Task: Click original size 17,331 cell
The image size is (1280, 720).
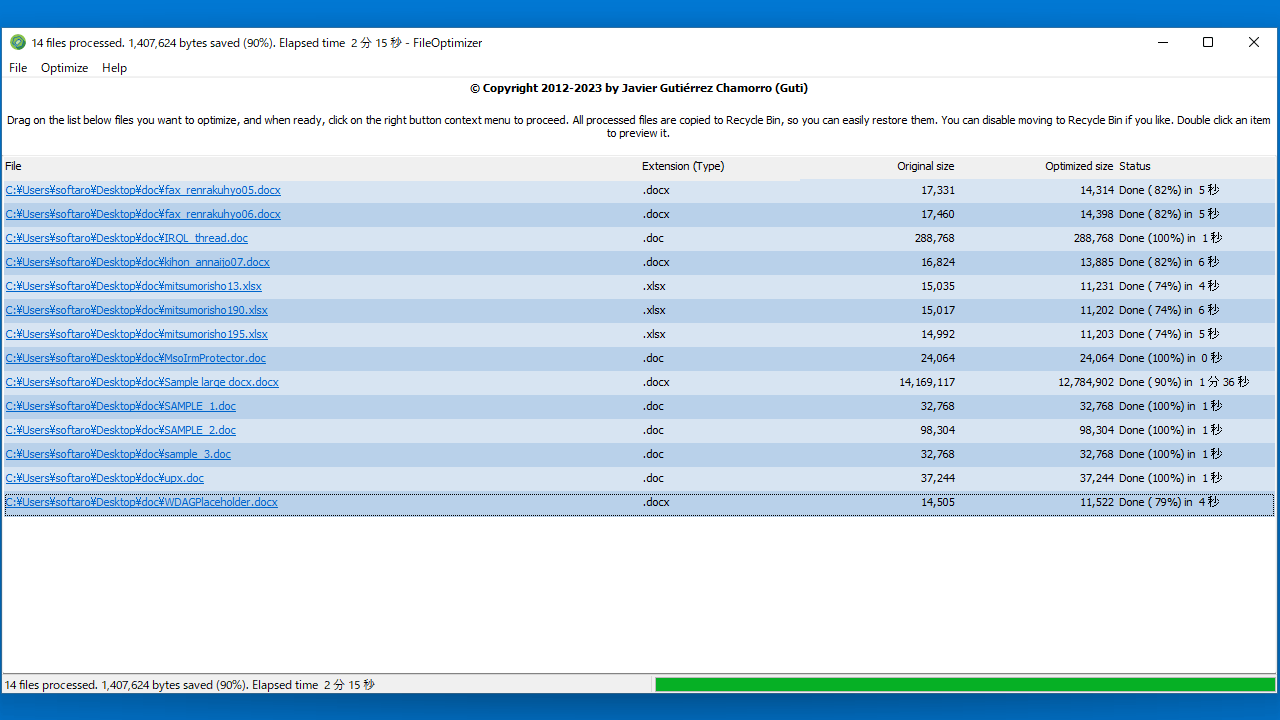Action: (x=938, y=190)
